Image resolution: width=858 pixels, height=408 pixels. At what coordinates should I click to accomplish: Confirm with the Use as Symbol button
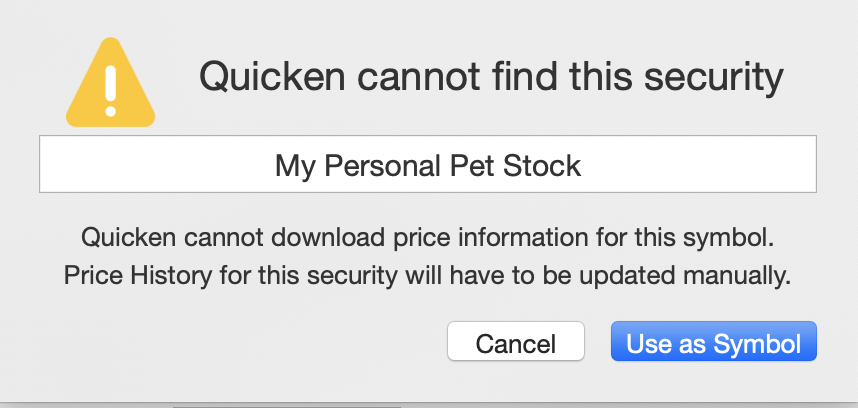[x=714, y=341]
